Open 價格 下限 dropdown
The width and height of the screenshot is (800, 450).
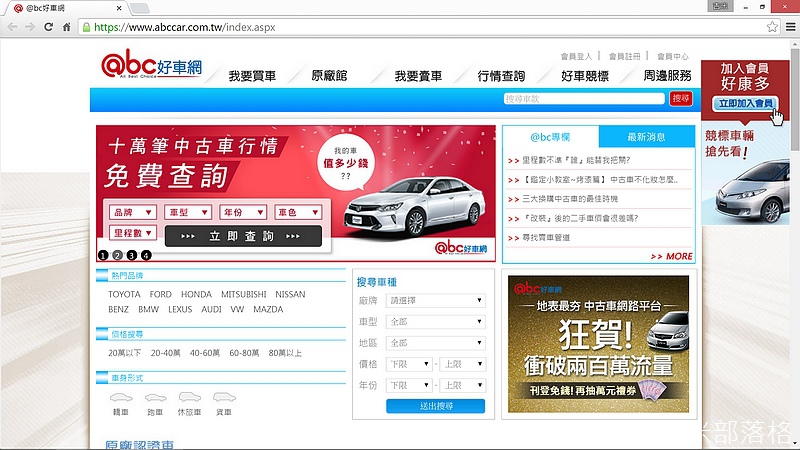[409, 364]
